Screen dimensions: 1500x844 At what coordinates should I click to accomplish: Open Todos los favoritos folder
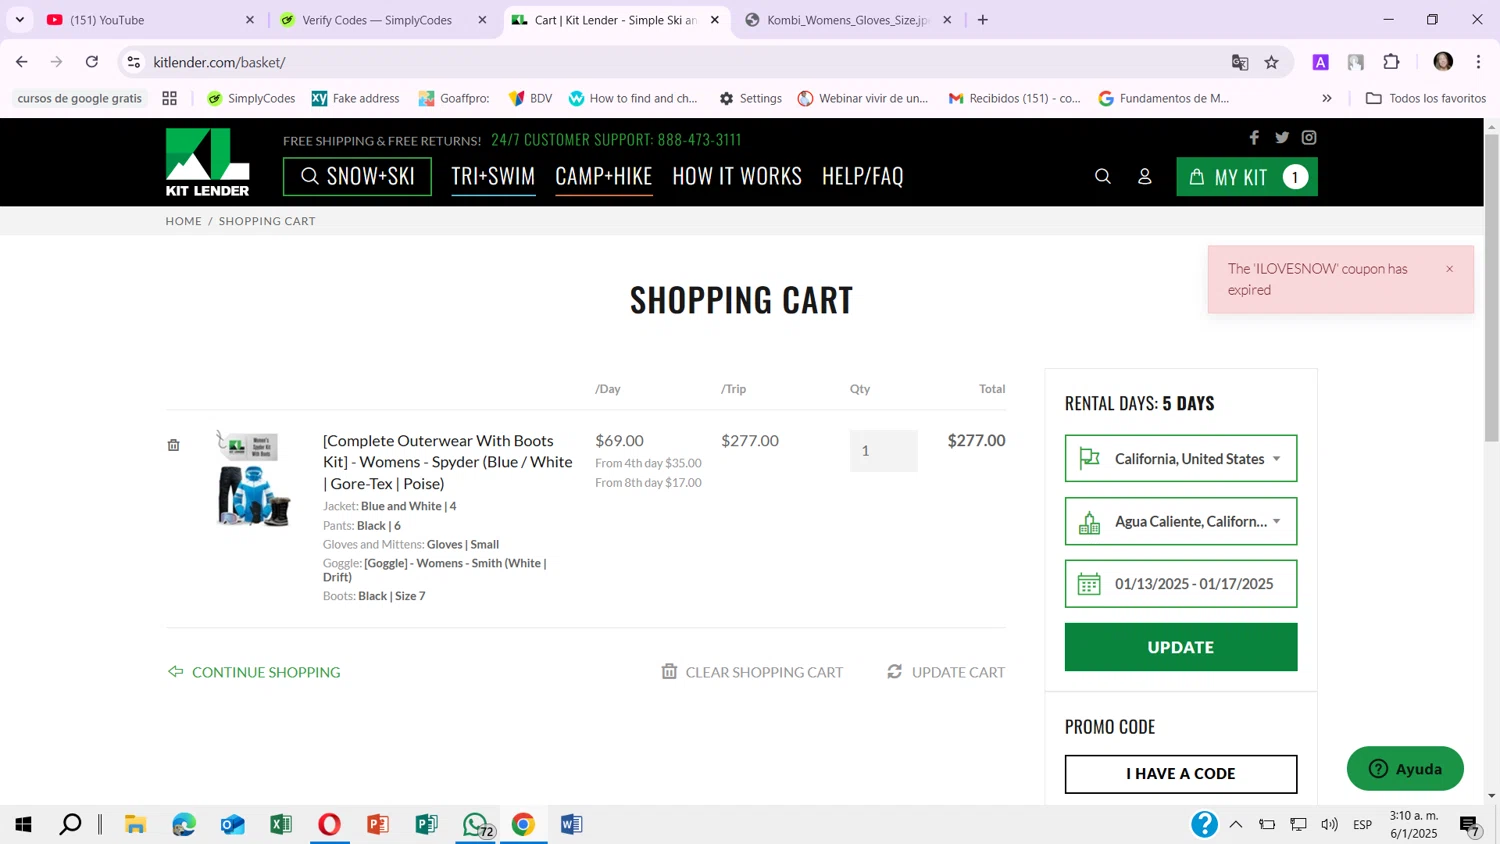tap(1425, 98)
